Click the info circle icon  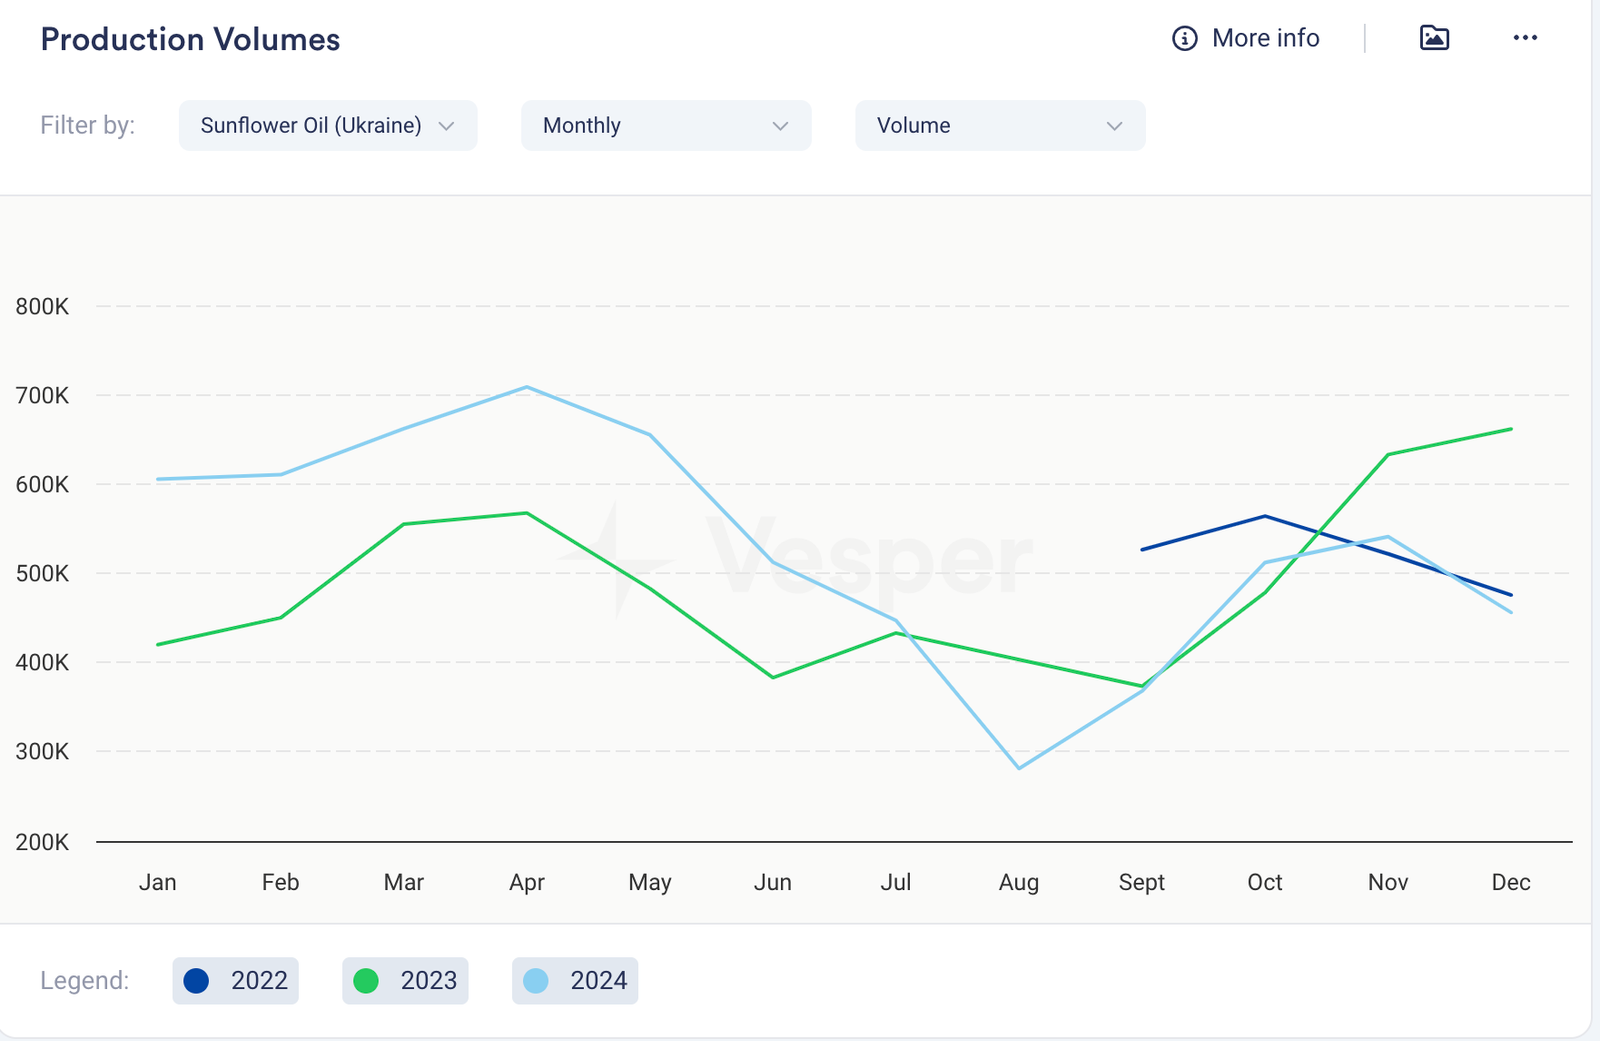point(1184,39)
